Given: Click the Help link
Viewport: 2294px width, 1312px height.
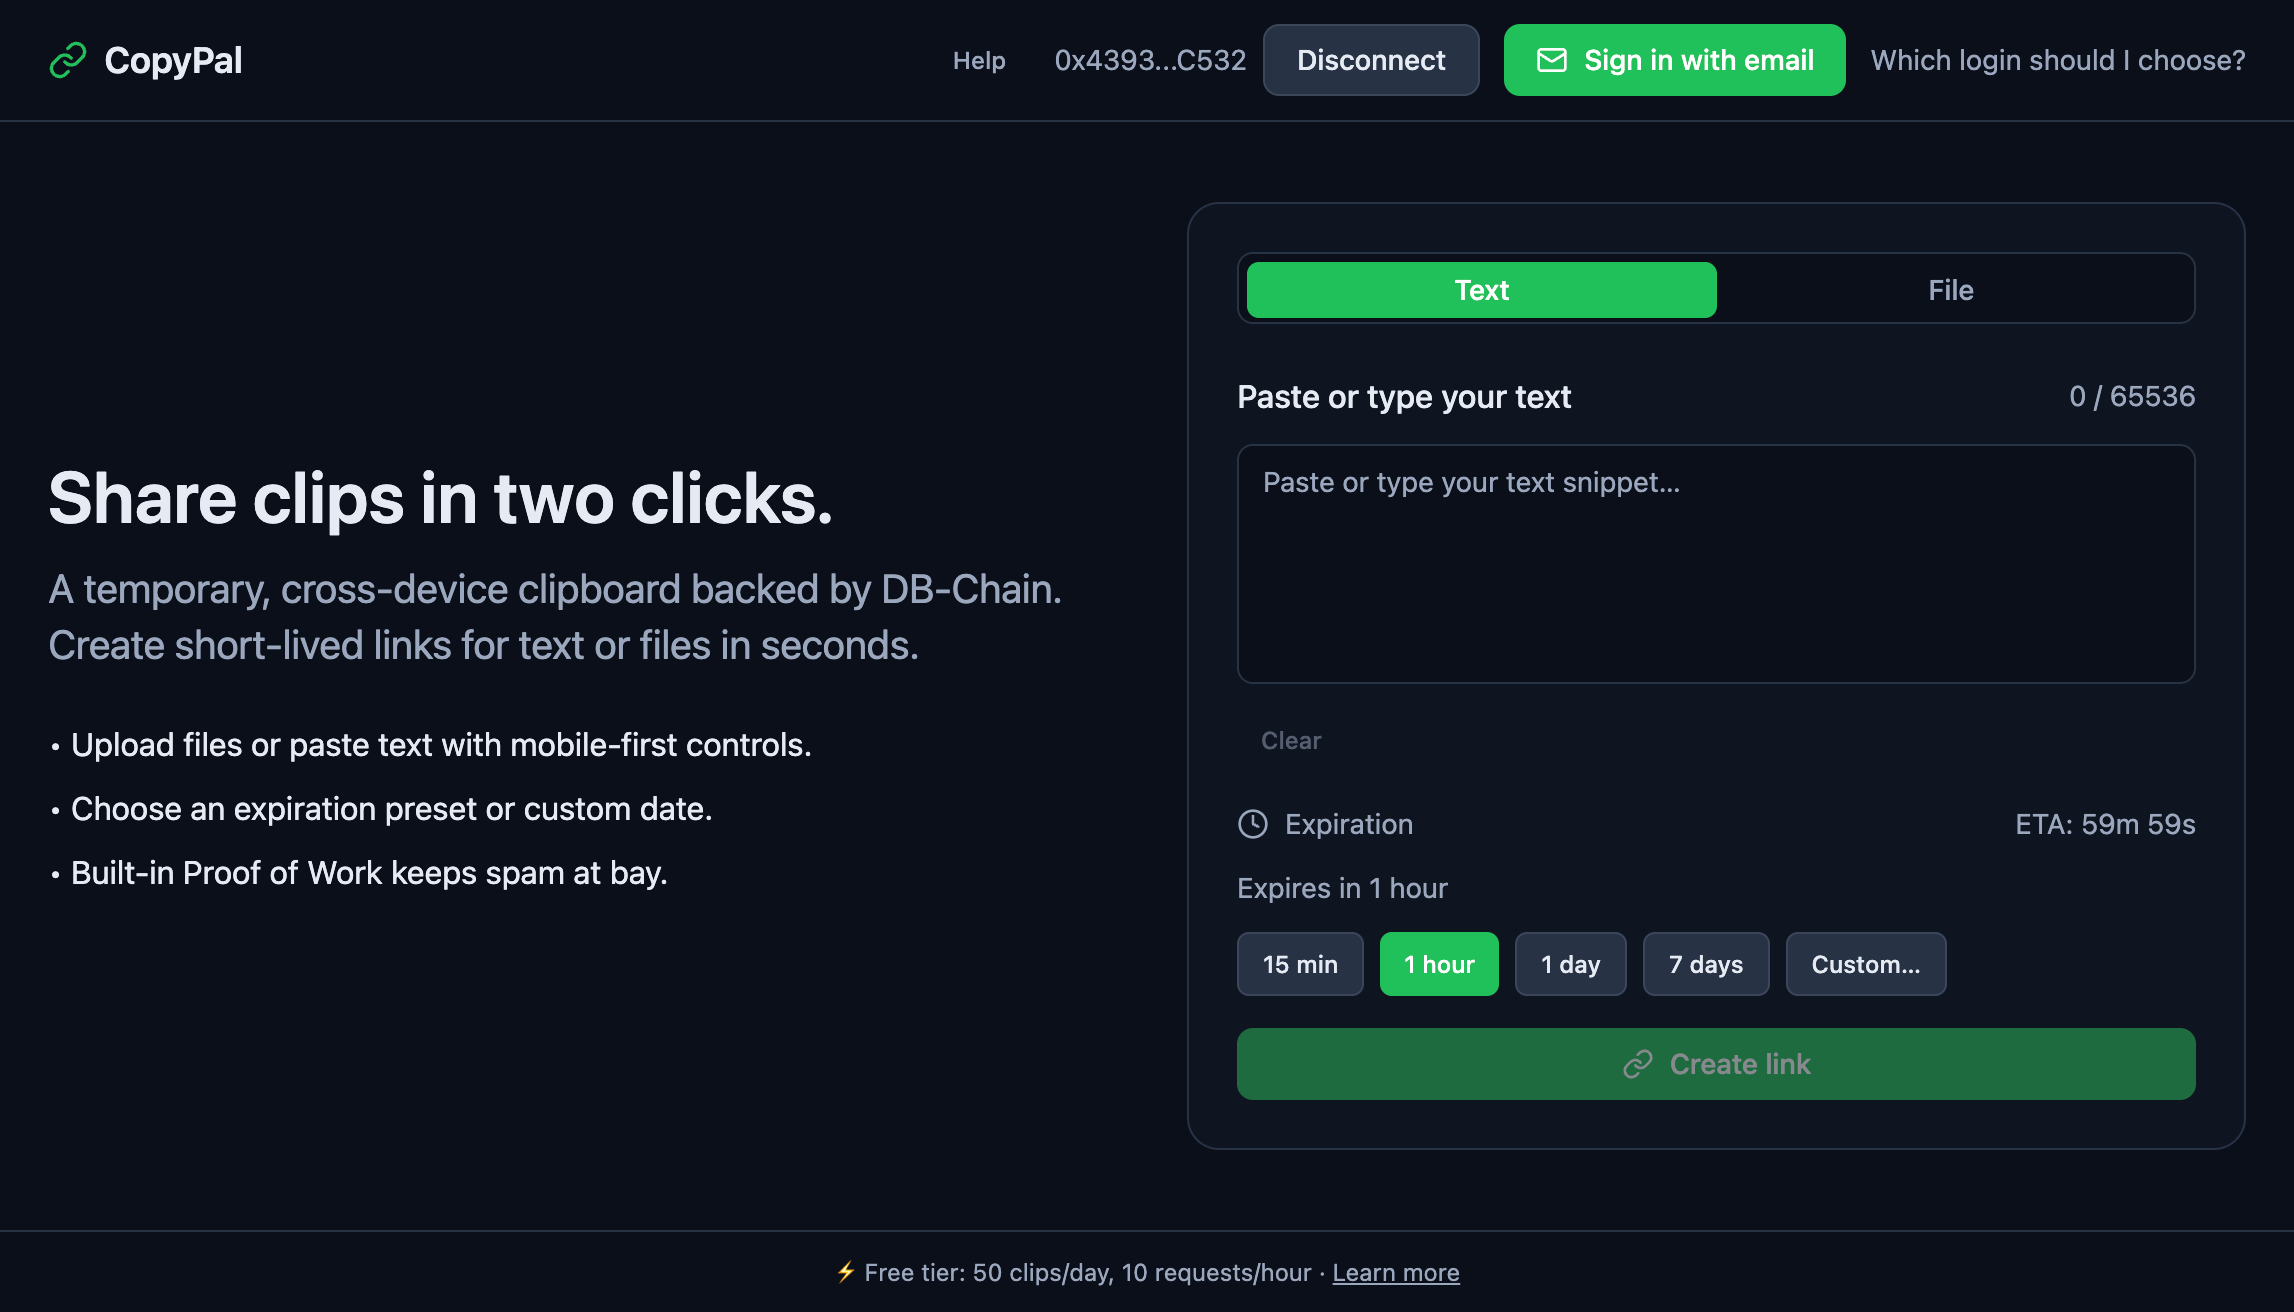Looking at the screenshot, I should [980, 60].
